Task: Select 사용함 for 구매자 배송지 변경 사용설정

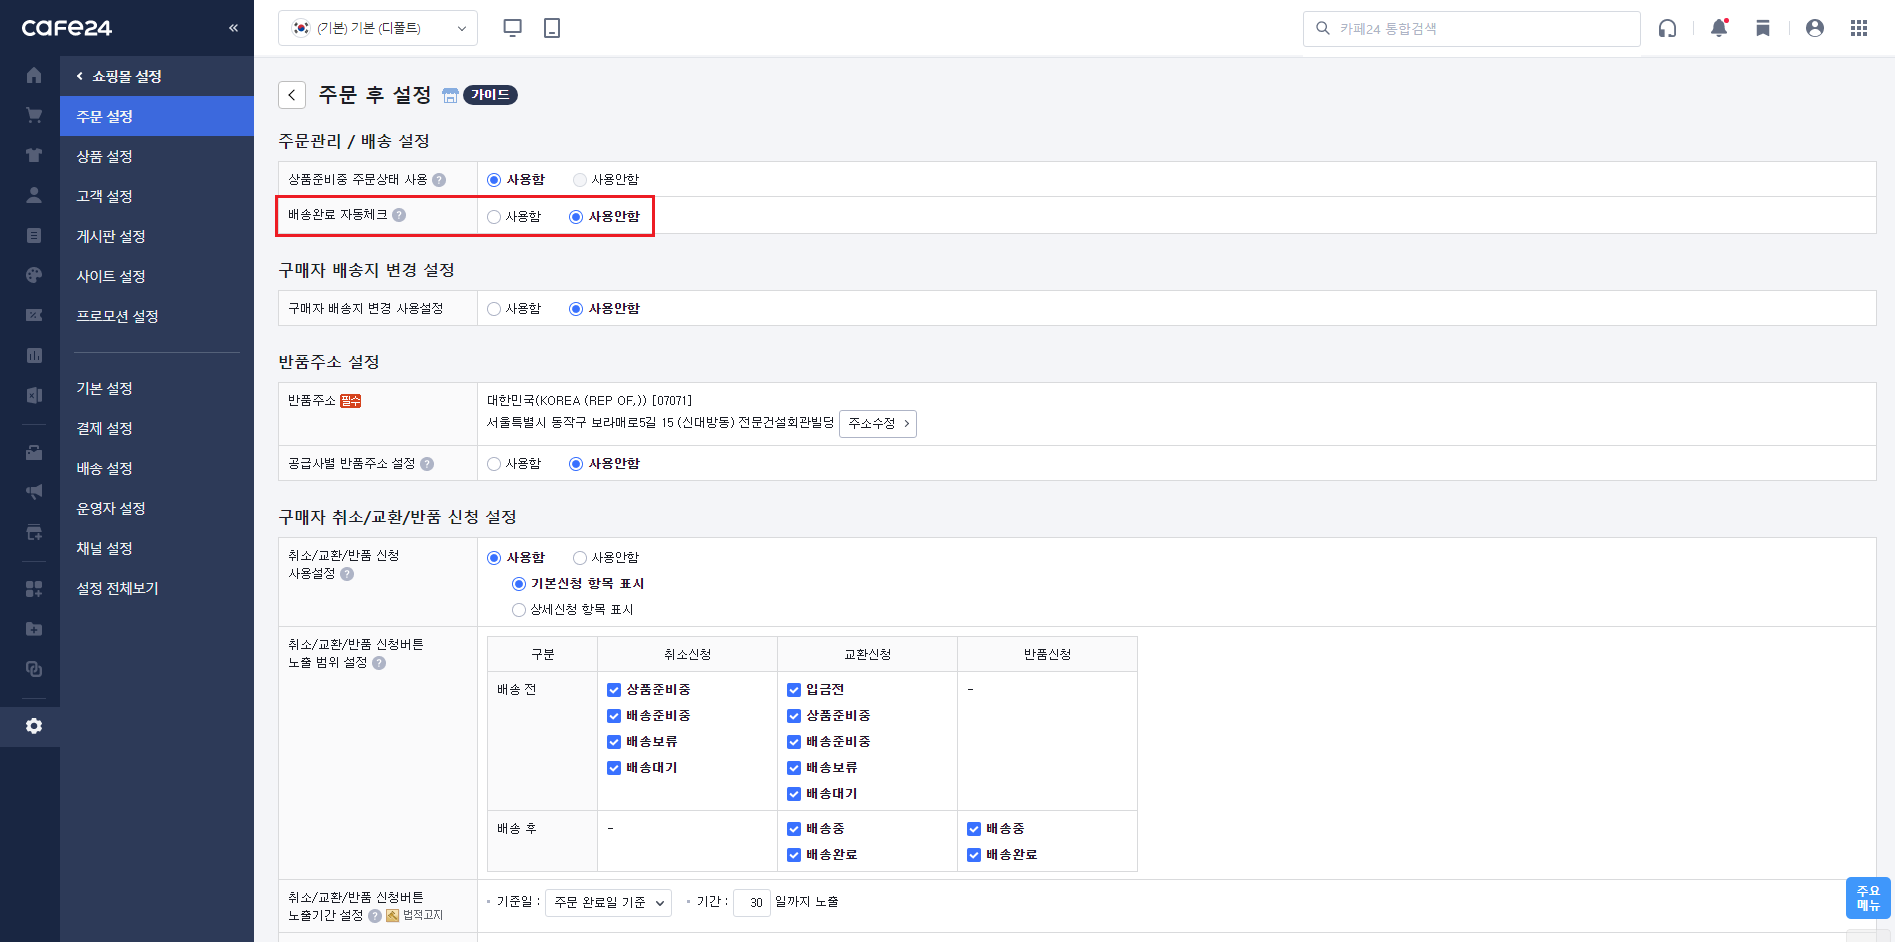Action: 494,309
